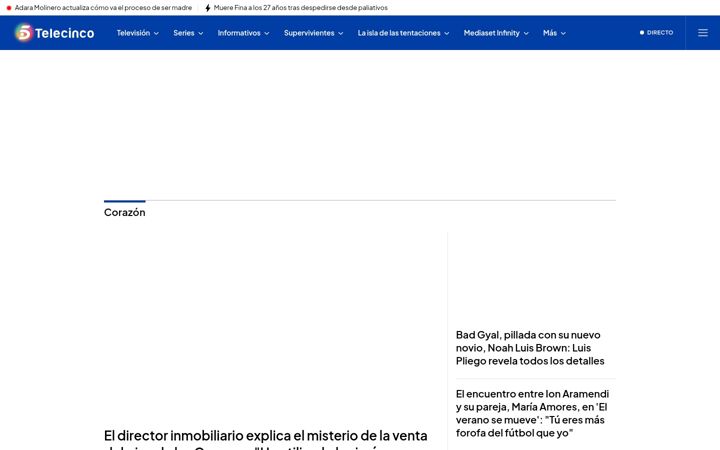Open Muere Fina a los 27 años headline

click(x=300, y=8)
